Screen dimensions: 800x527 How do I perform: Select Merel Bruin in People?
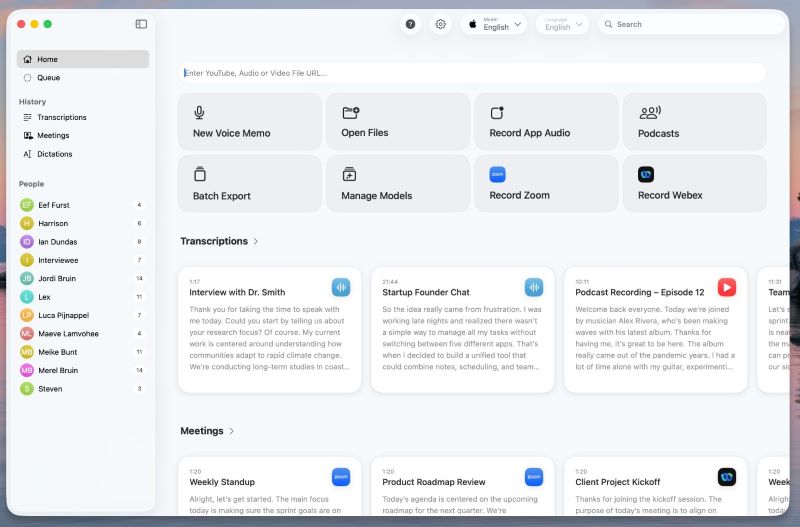coord(83,370)
